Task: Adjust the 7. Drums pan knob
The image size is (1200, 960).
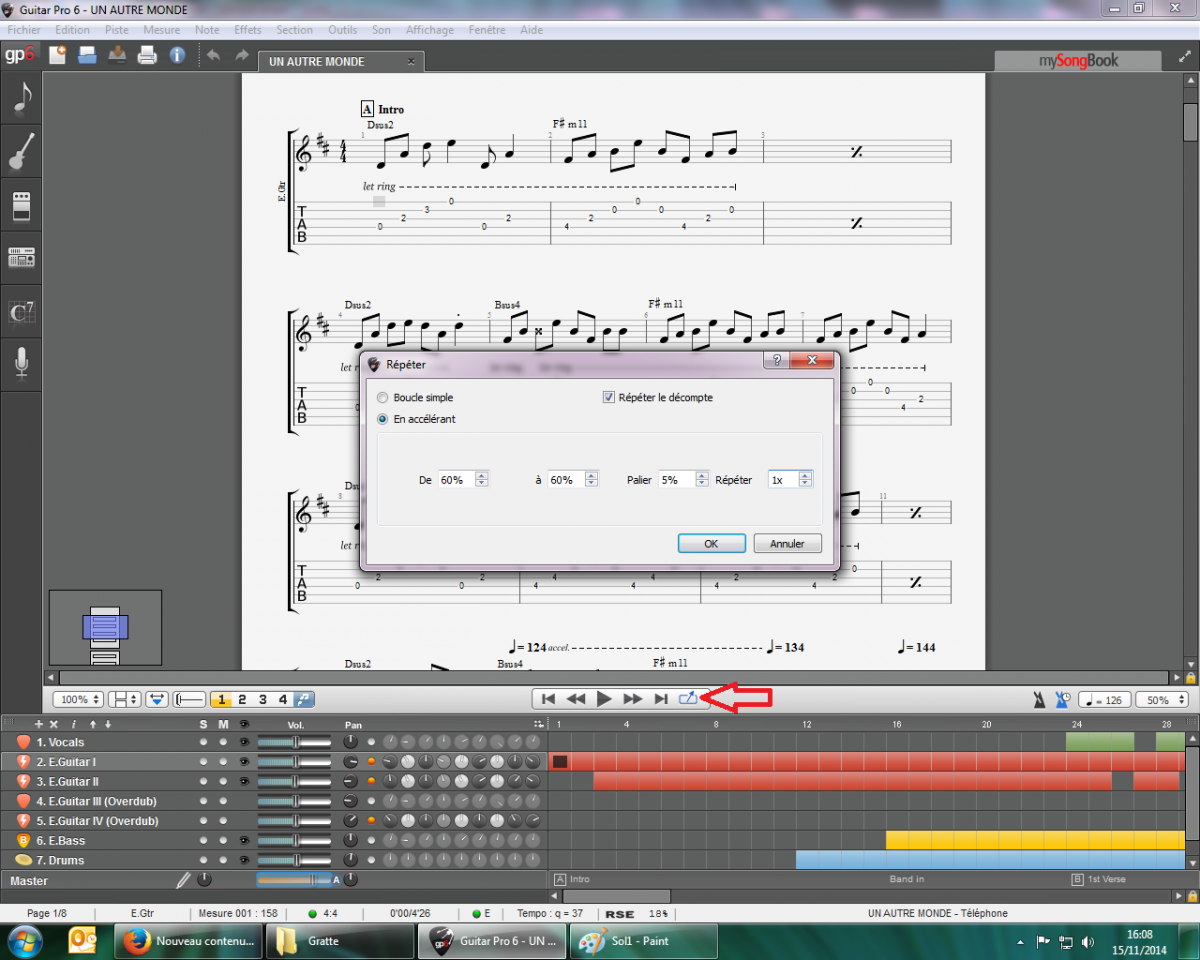Action: pyautogui.click(x=350, y=860)
